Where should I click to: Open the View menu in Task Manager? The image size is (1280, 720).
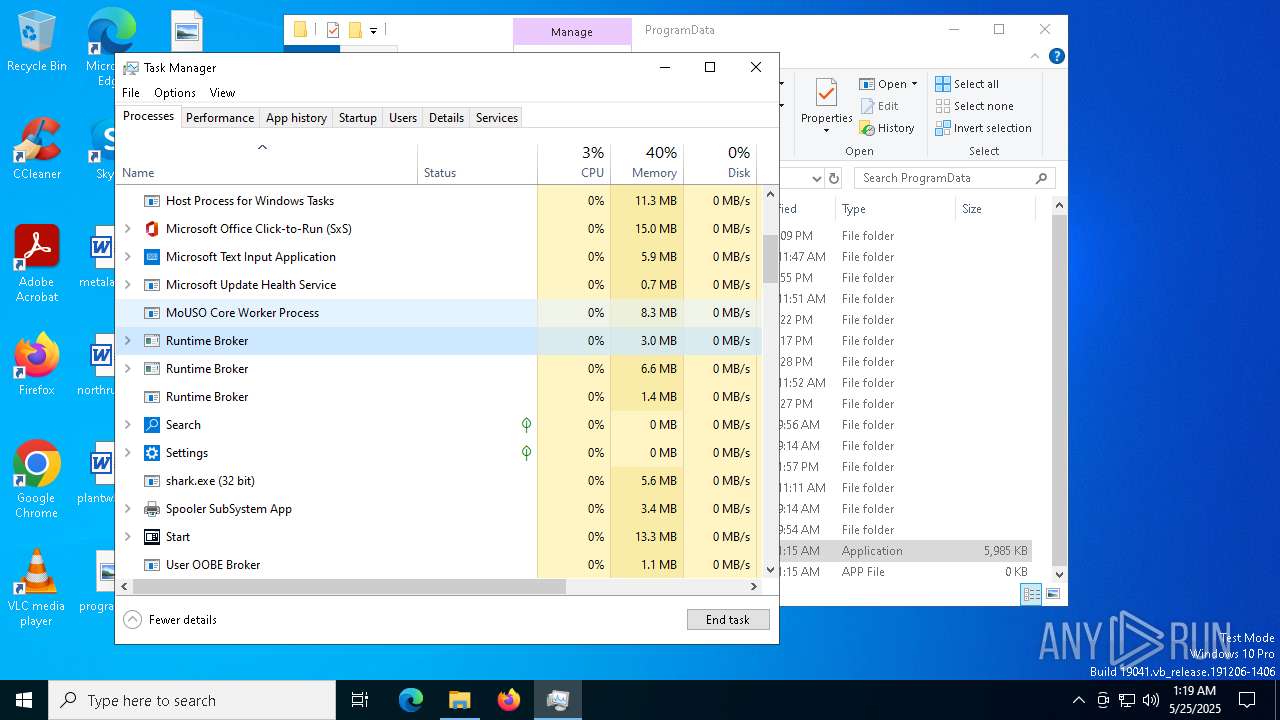(222, 93)
